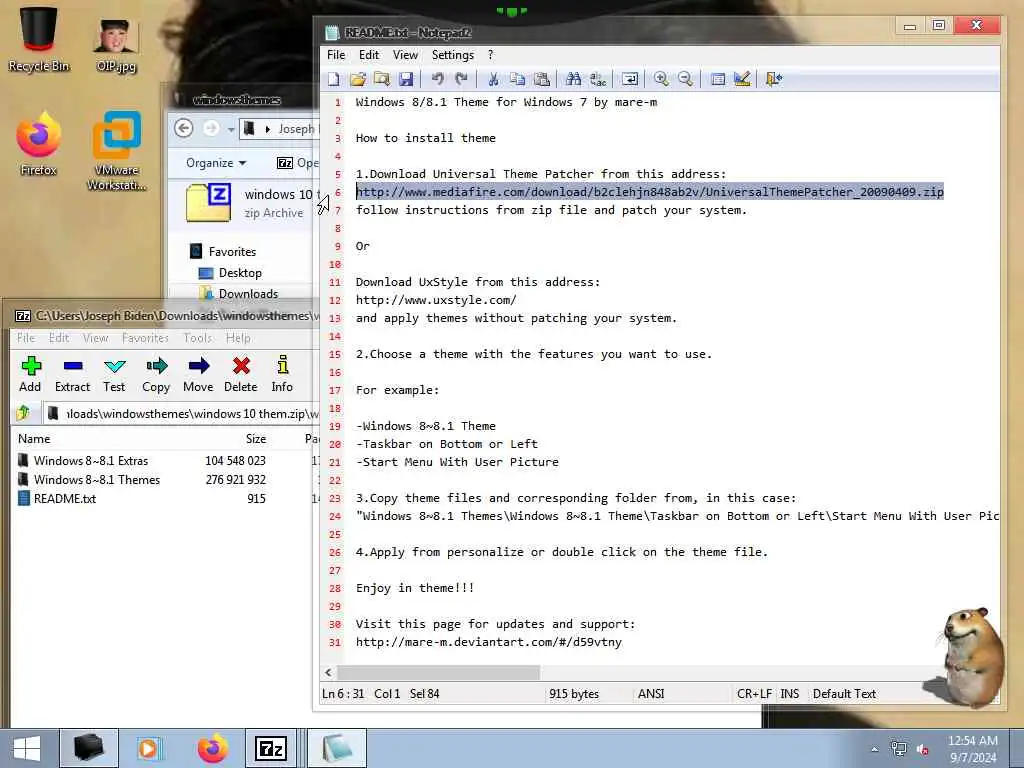Open the View menu in Notepad2
Viewport: 1024px width, 768px height.
point(405,55)
